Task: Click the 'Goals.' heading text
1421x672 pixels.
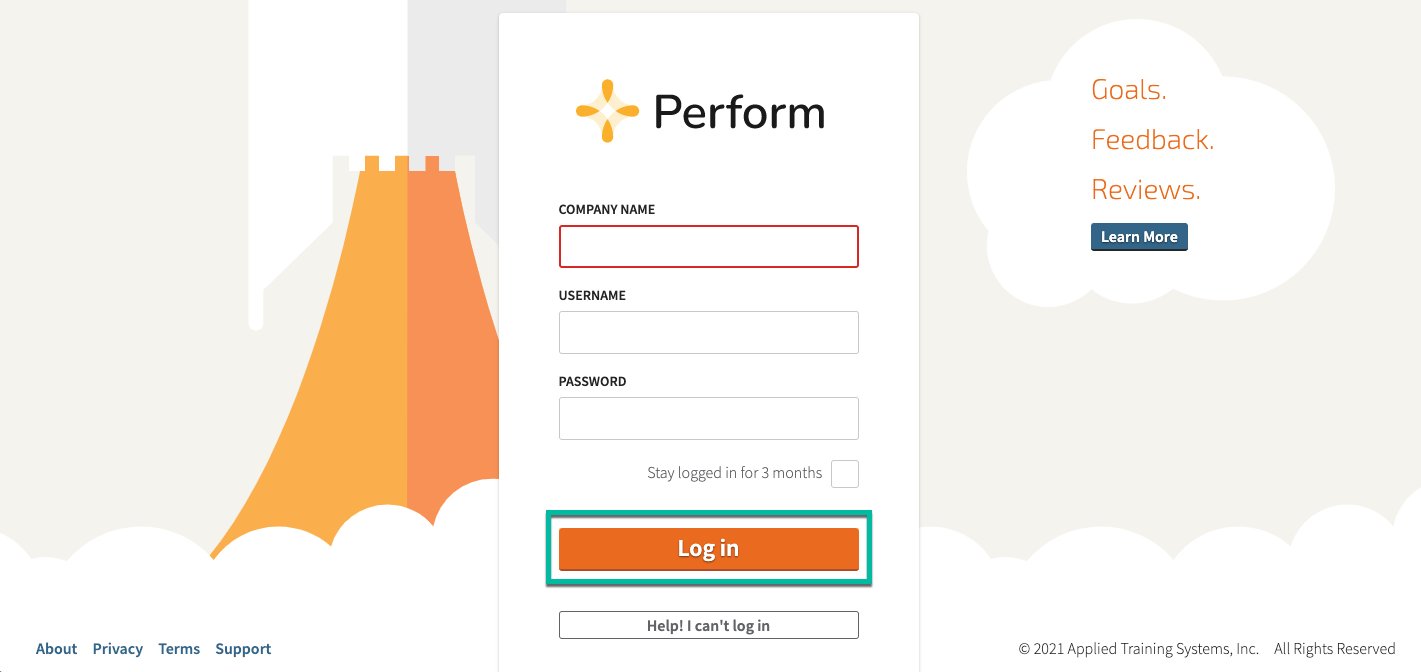Action: click(x=1128, y=90)
